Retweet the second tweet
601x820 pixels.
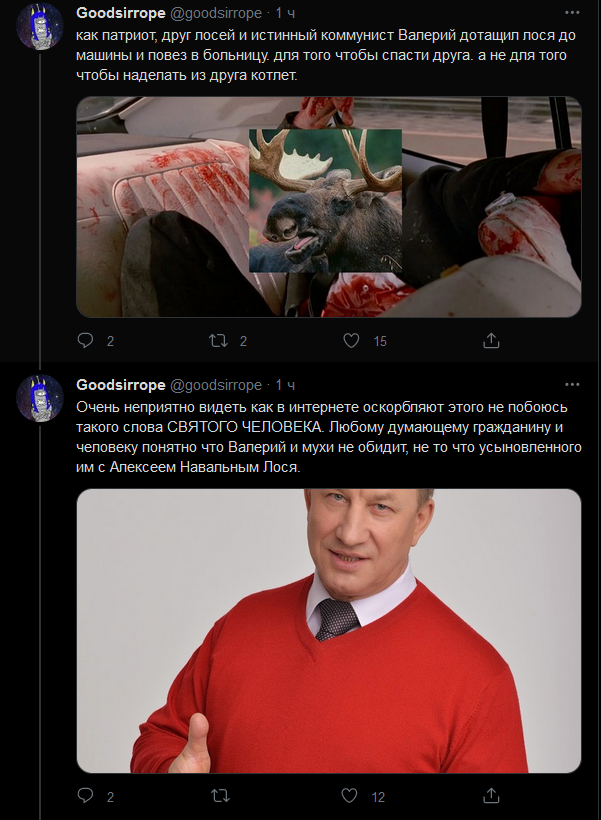pos(218,798)
